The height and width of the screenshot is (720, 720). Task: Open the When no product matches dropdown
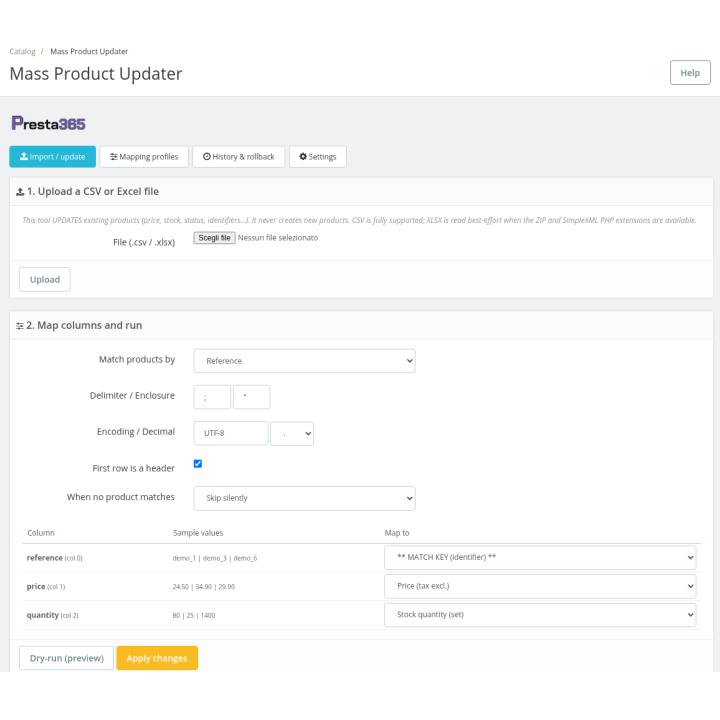pos(304,498)
